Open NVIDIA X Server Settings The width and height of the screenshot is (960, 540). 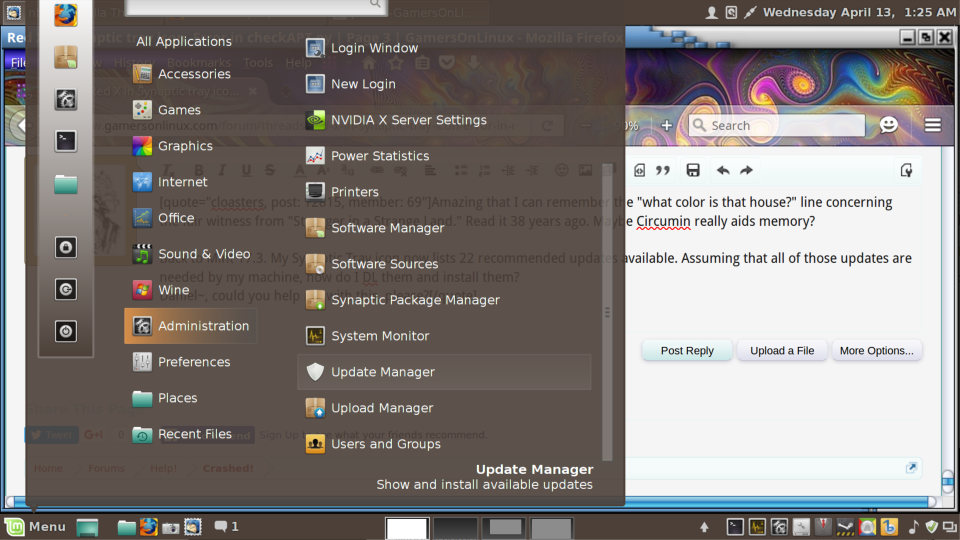point(444,120)
